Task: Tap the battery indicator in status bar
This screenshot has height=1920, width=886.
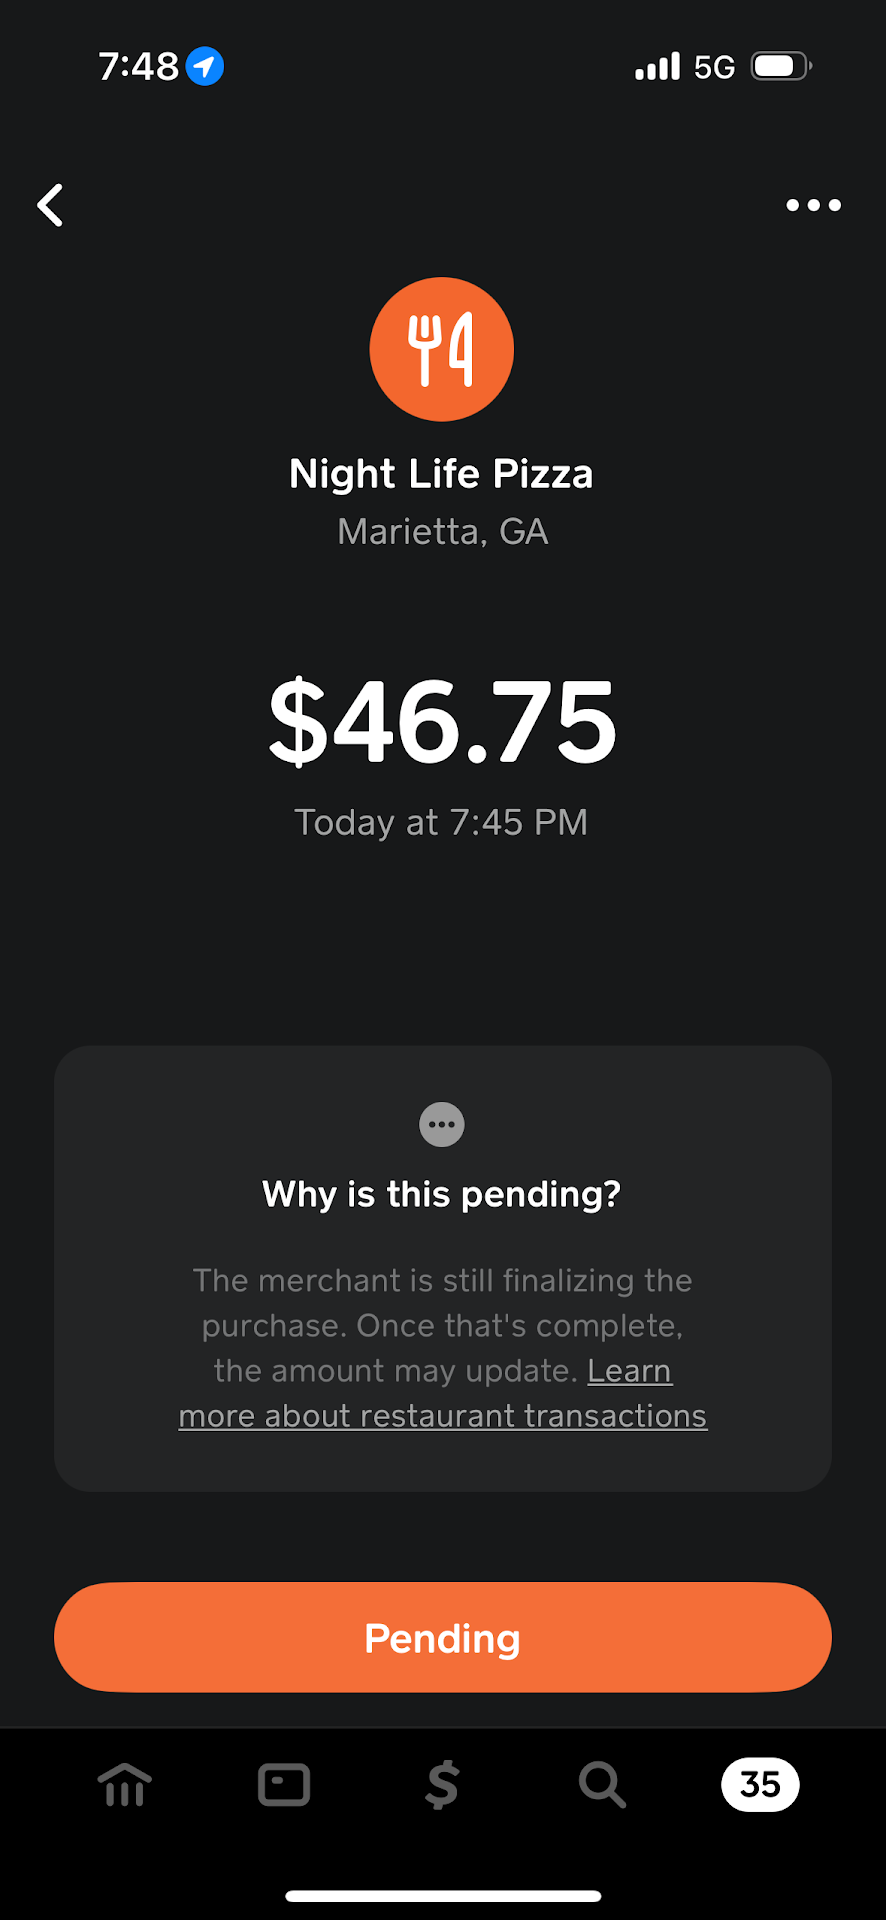Action: point(781,66)
